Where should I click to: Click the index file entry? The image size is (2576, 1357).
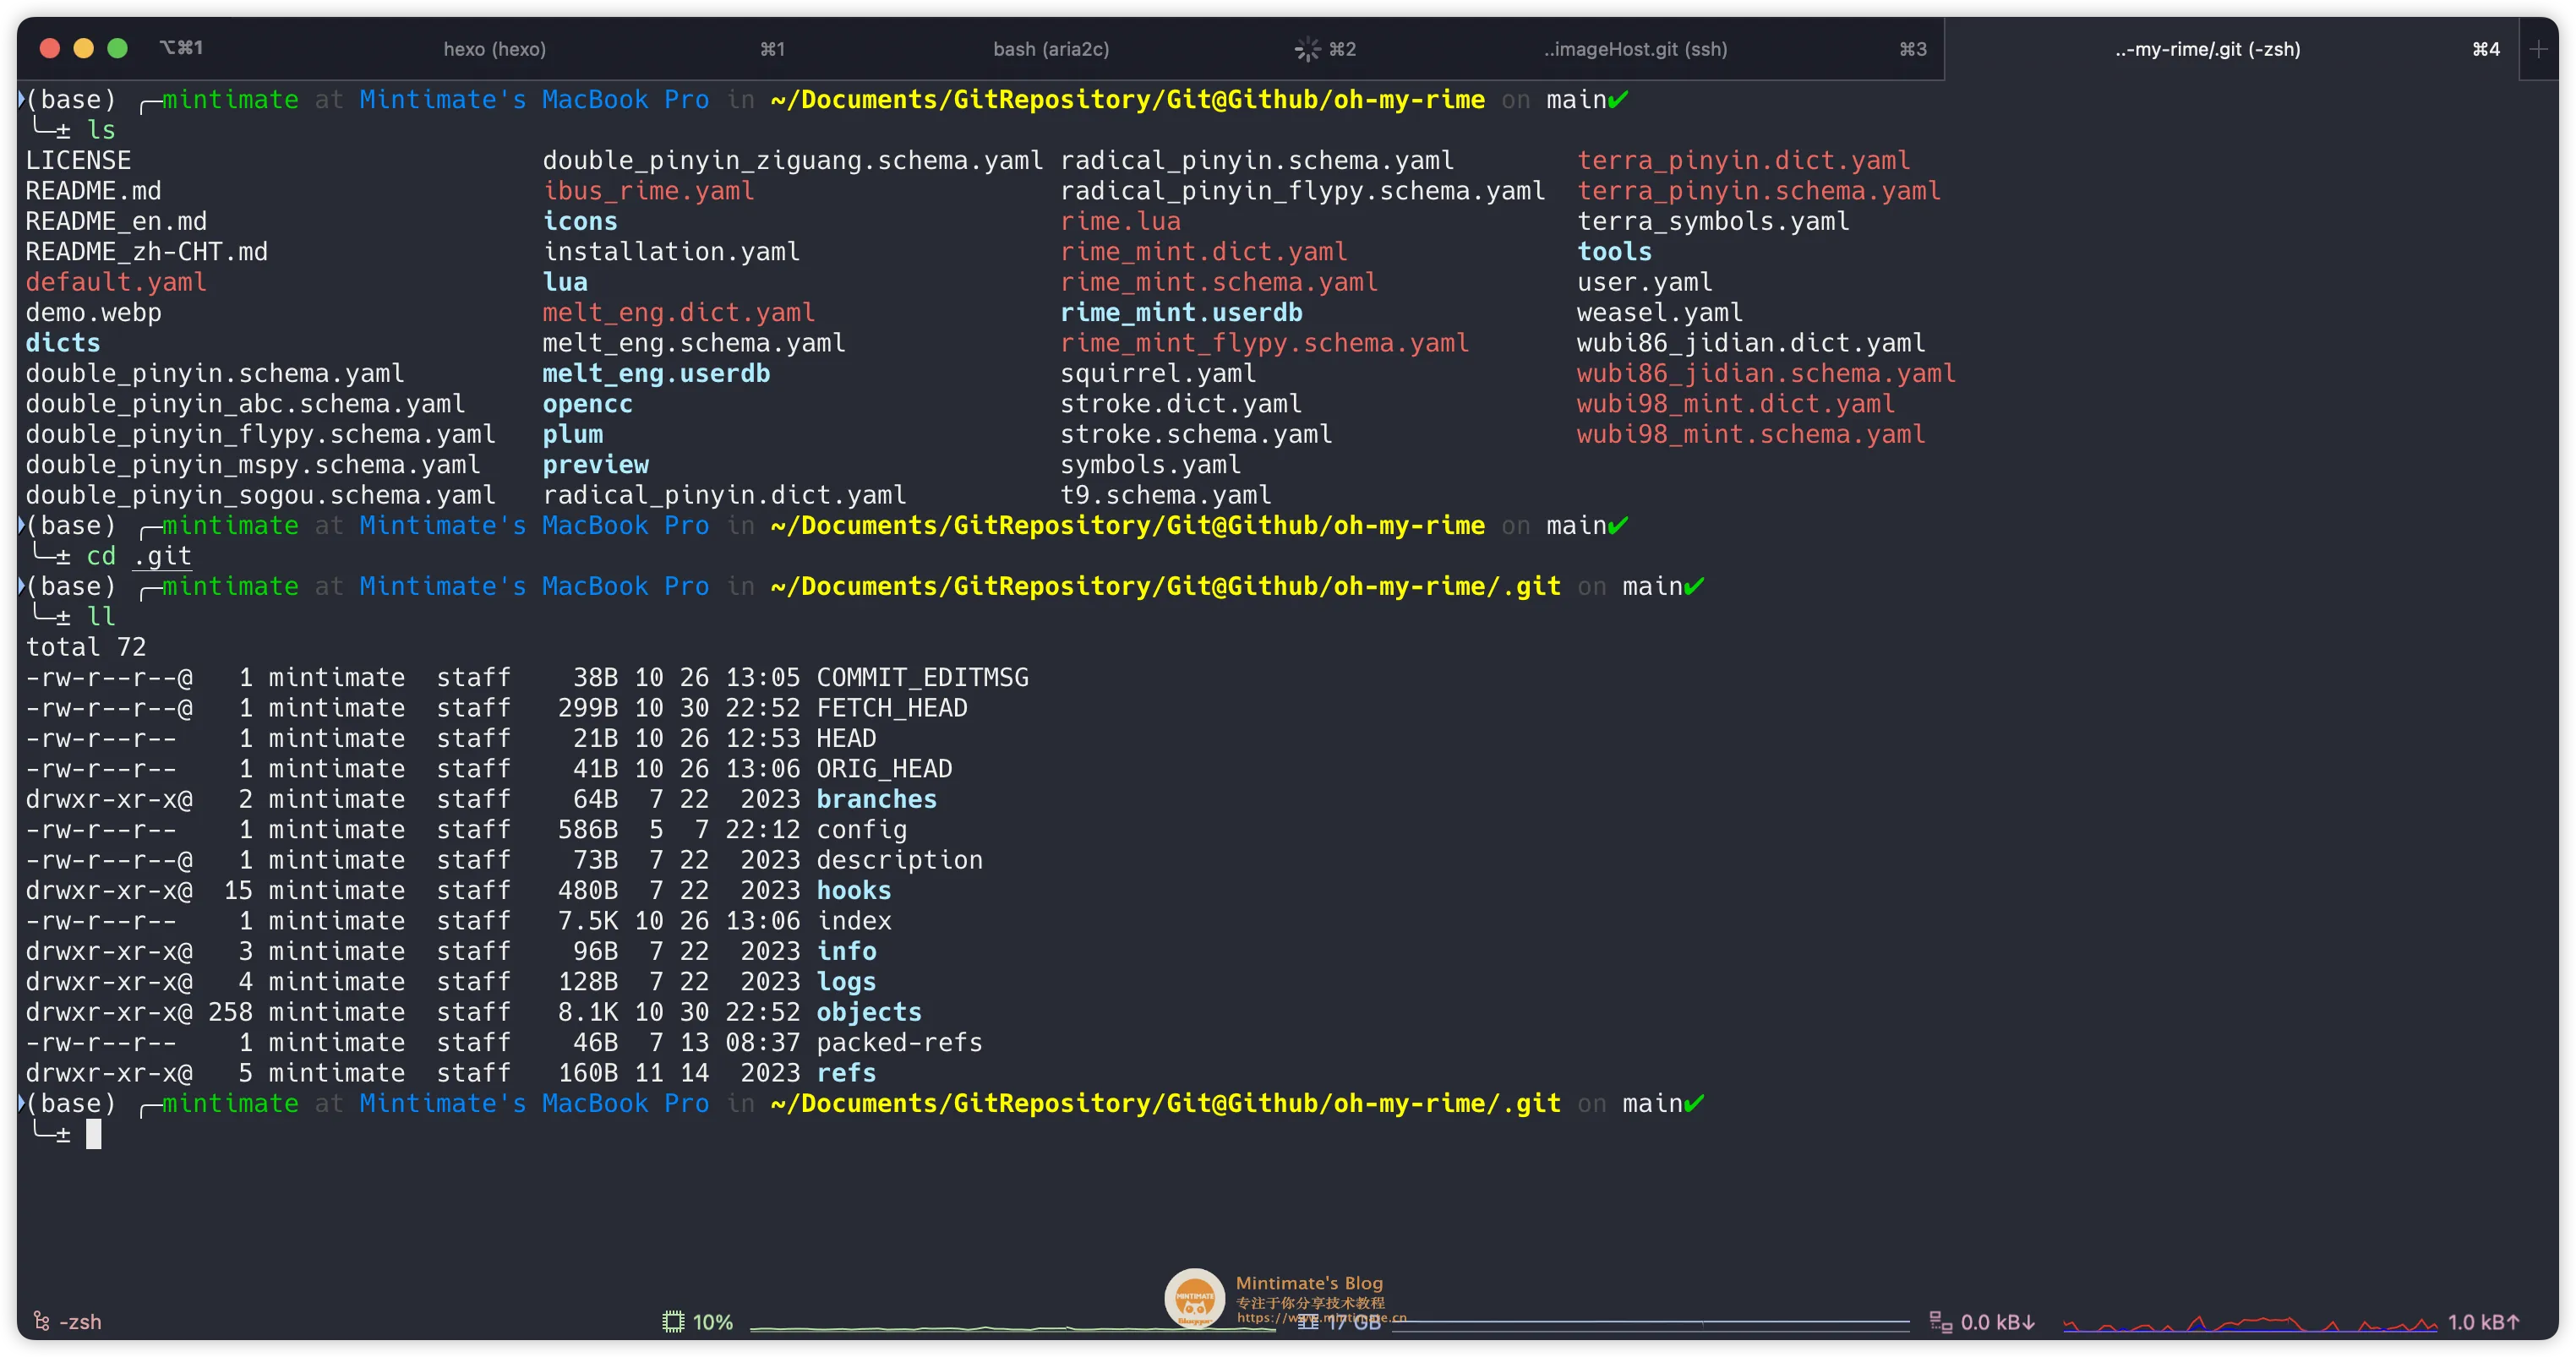click(x=853, y=921)
